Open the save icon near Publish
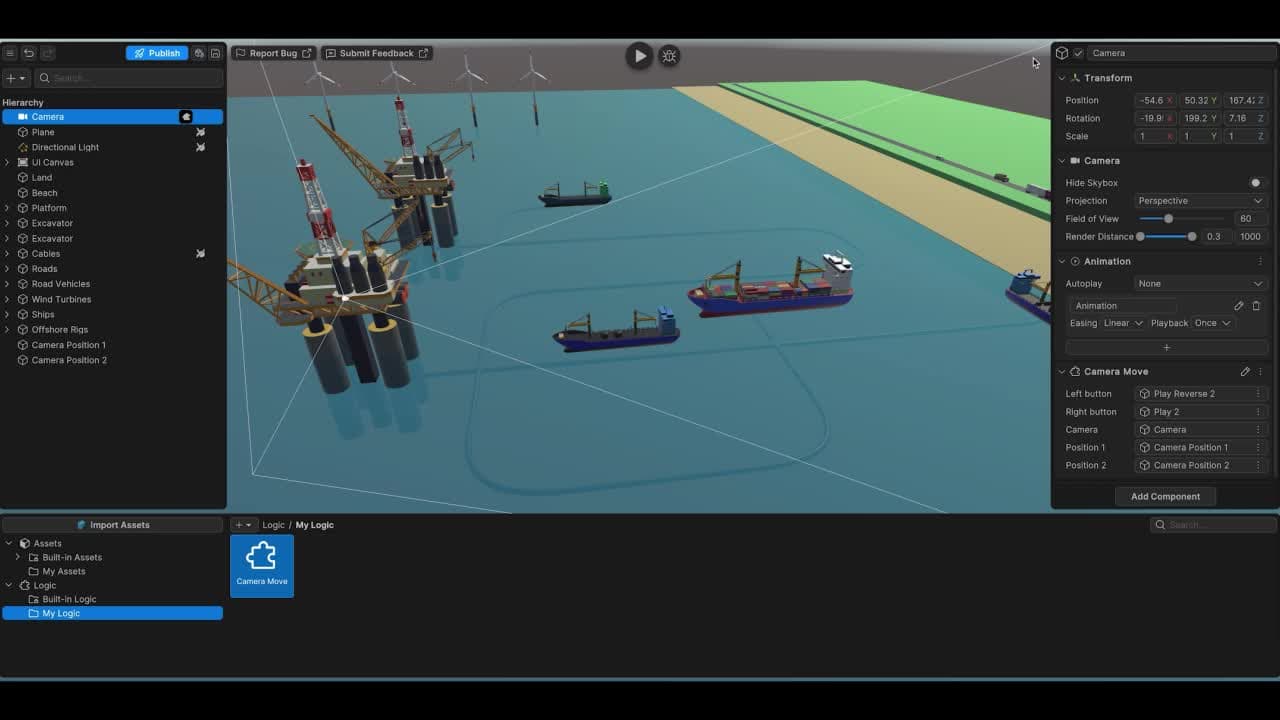Viewport: 1280px width, 720px height. 215,53
